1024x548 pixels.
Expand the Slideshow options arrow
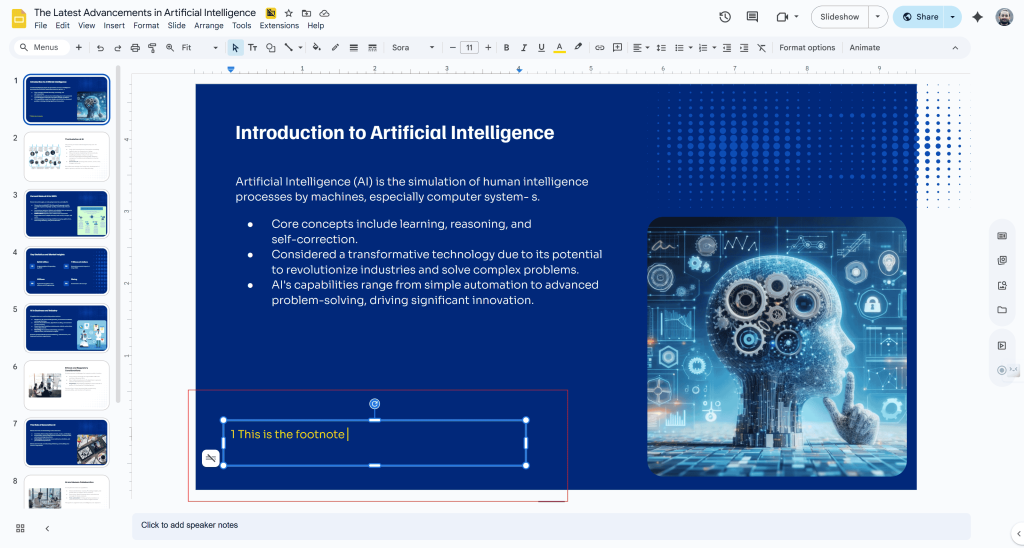click(878, 17)
